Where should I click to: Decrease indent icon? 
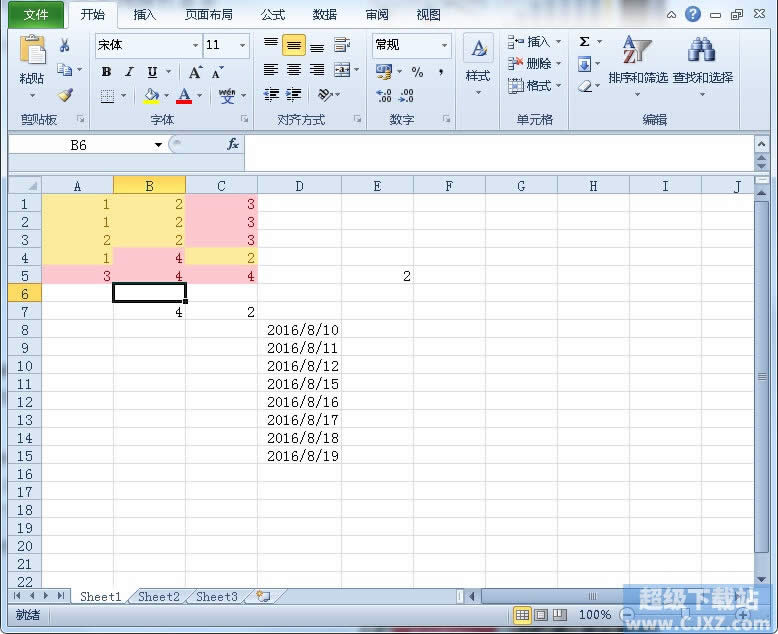271,94
